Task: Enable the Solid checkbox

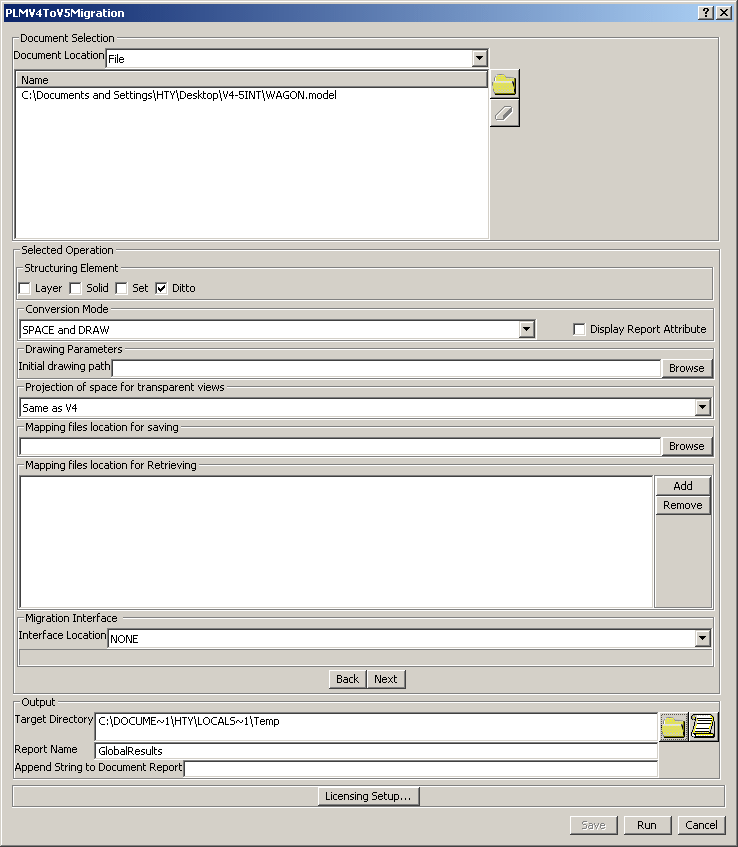Action: [76, 288]
